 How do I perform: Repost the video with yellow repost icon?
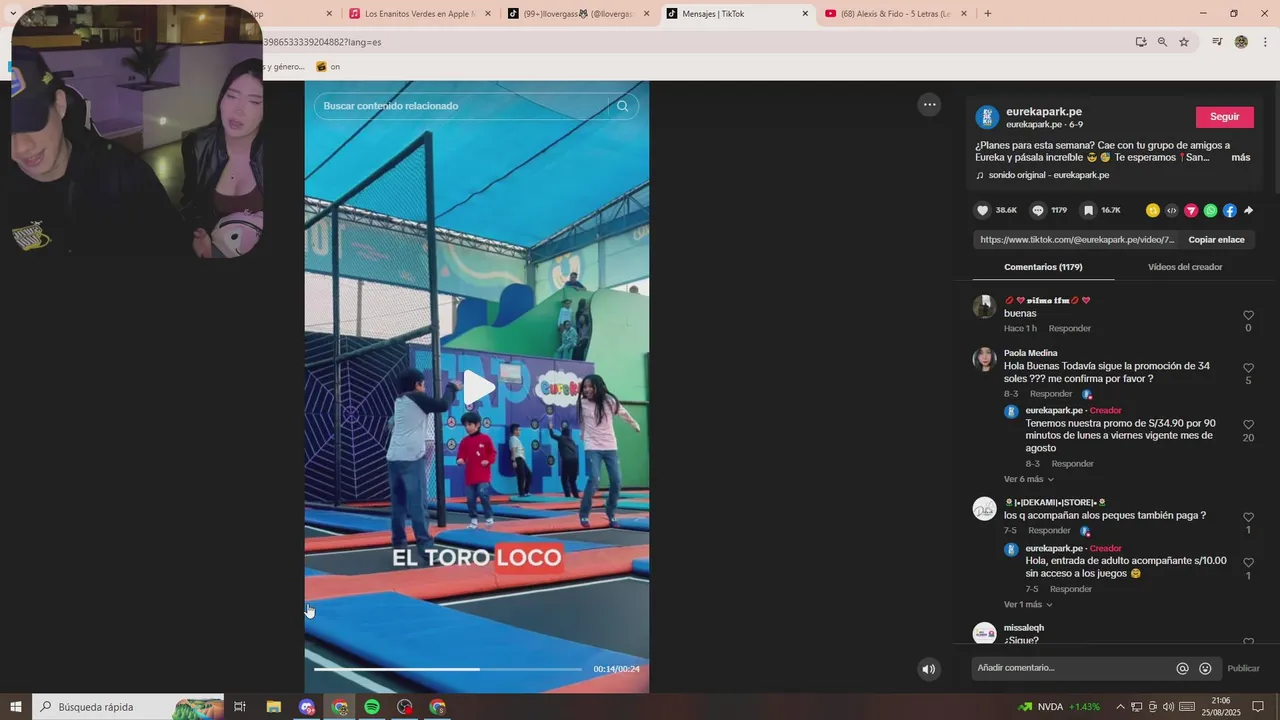pos(1153,210)
